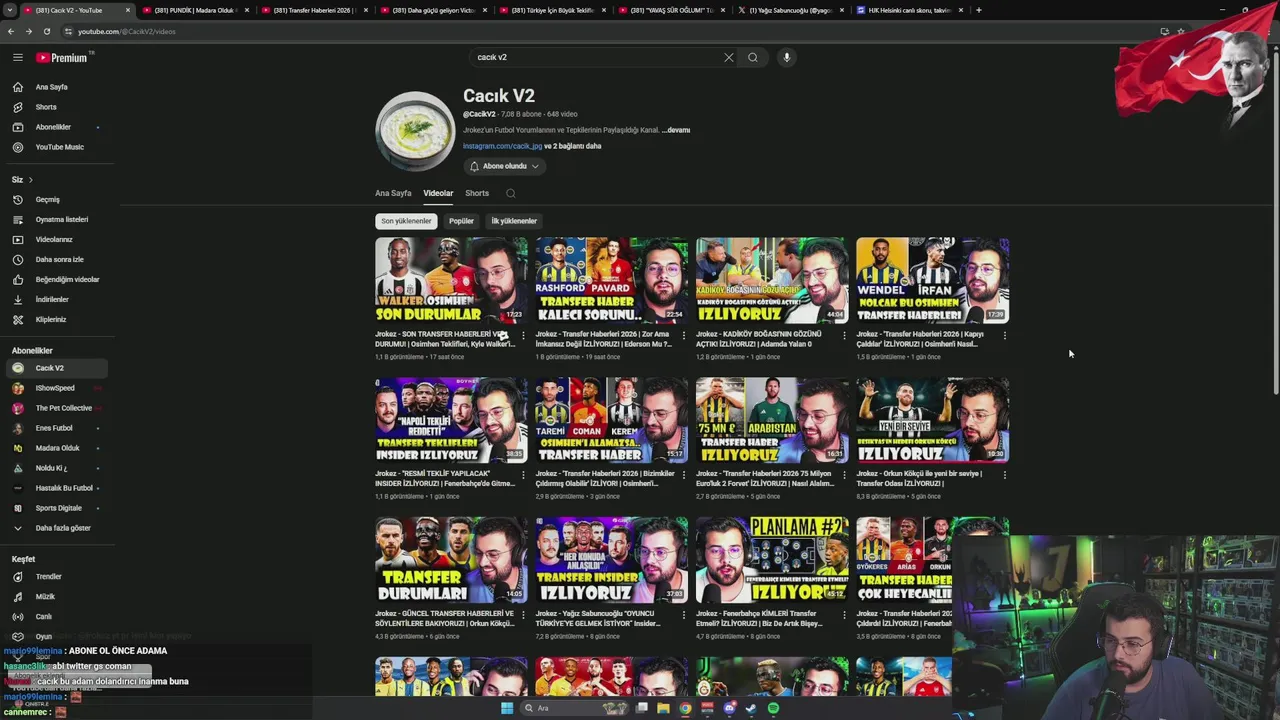
Task: Open The Pet Collective subscription
Action: pyautogui.click(x=63, y=408)
